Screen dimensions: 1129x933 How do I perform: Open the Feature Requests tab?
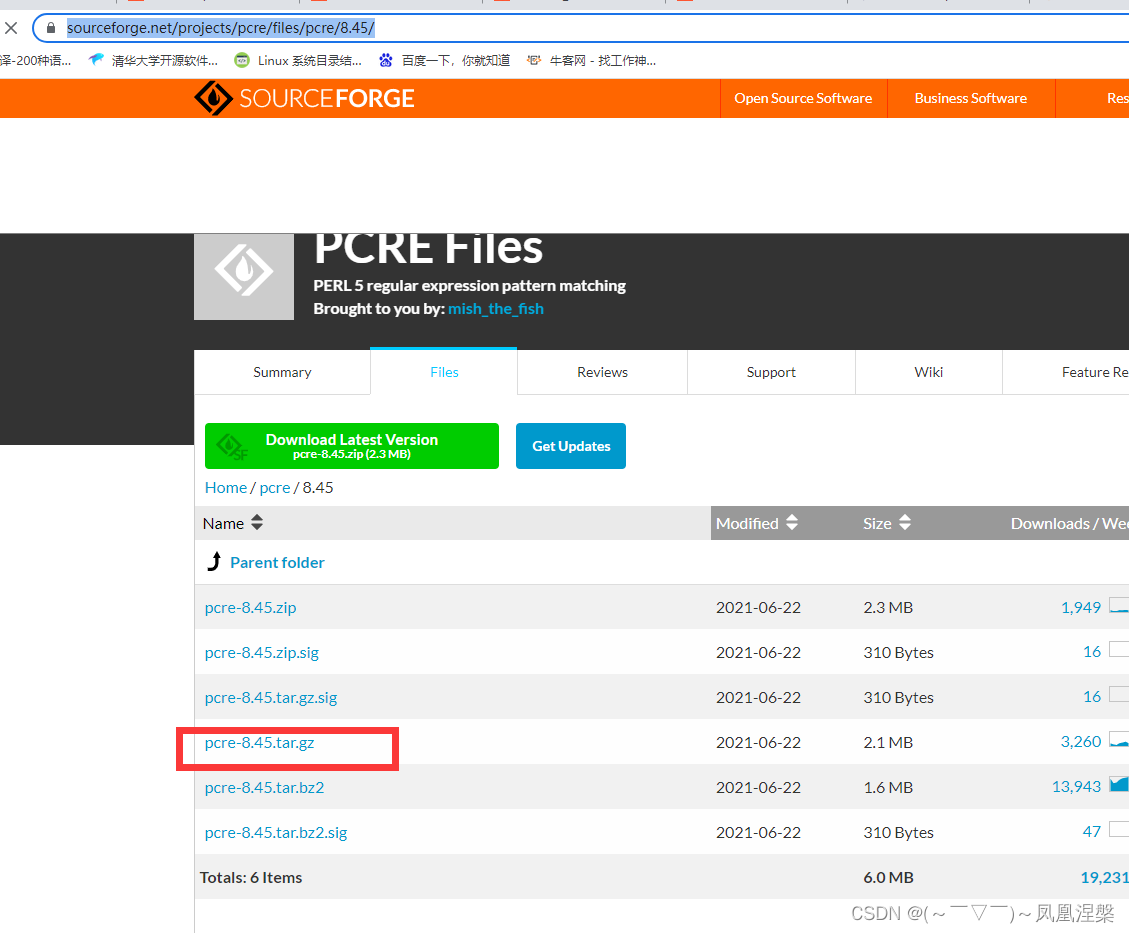(x=1067, y=372)
